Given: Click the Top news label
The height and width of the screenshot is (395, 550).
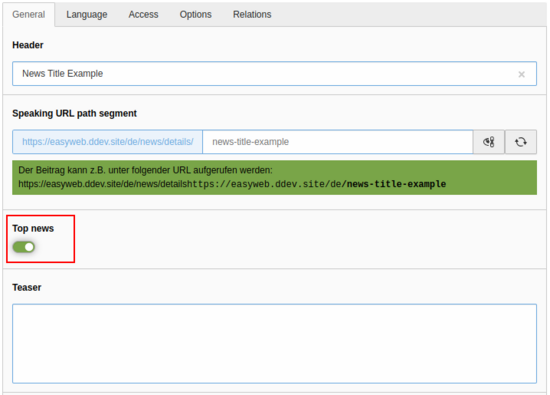Looking at the screenshot, I should pyautogui.click(x=33, y=228).
